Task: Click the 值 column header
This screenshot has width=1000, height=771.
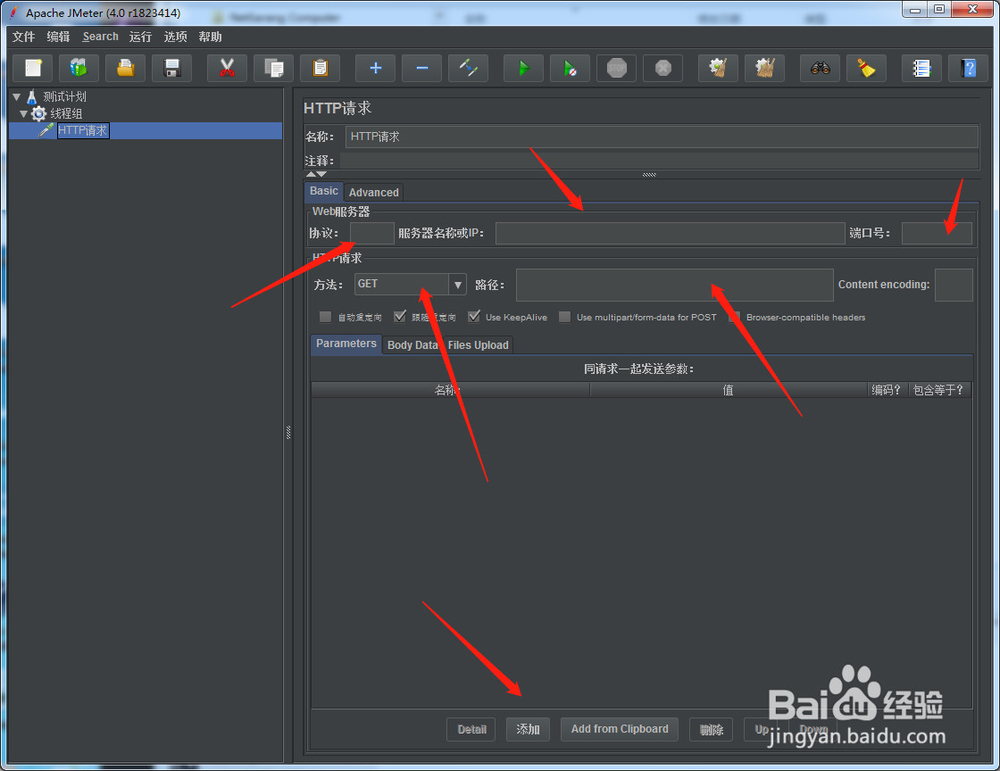Action: coord(728,390)
